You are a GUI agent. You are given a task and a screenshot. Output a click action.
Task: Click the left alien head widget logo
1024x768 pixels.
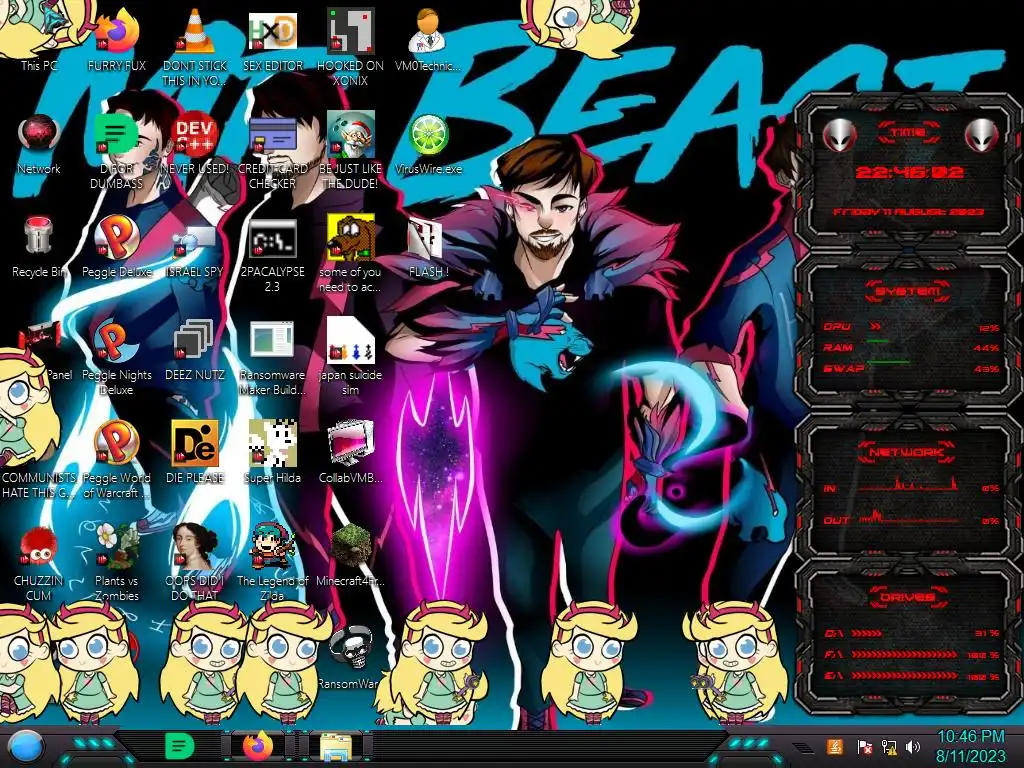tap(839, 136)
